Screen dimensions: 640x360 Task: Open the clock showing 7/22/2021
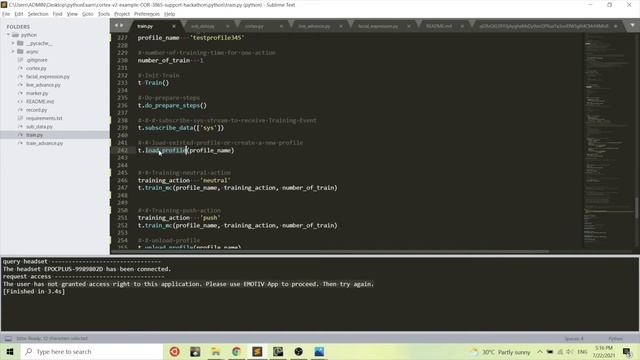(x=604, y=351)
